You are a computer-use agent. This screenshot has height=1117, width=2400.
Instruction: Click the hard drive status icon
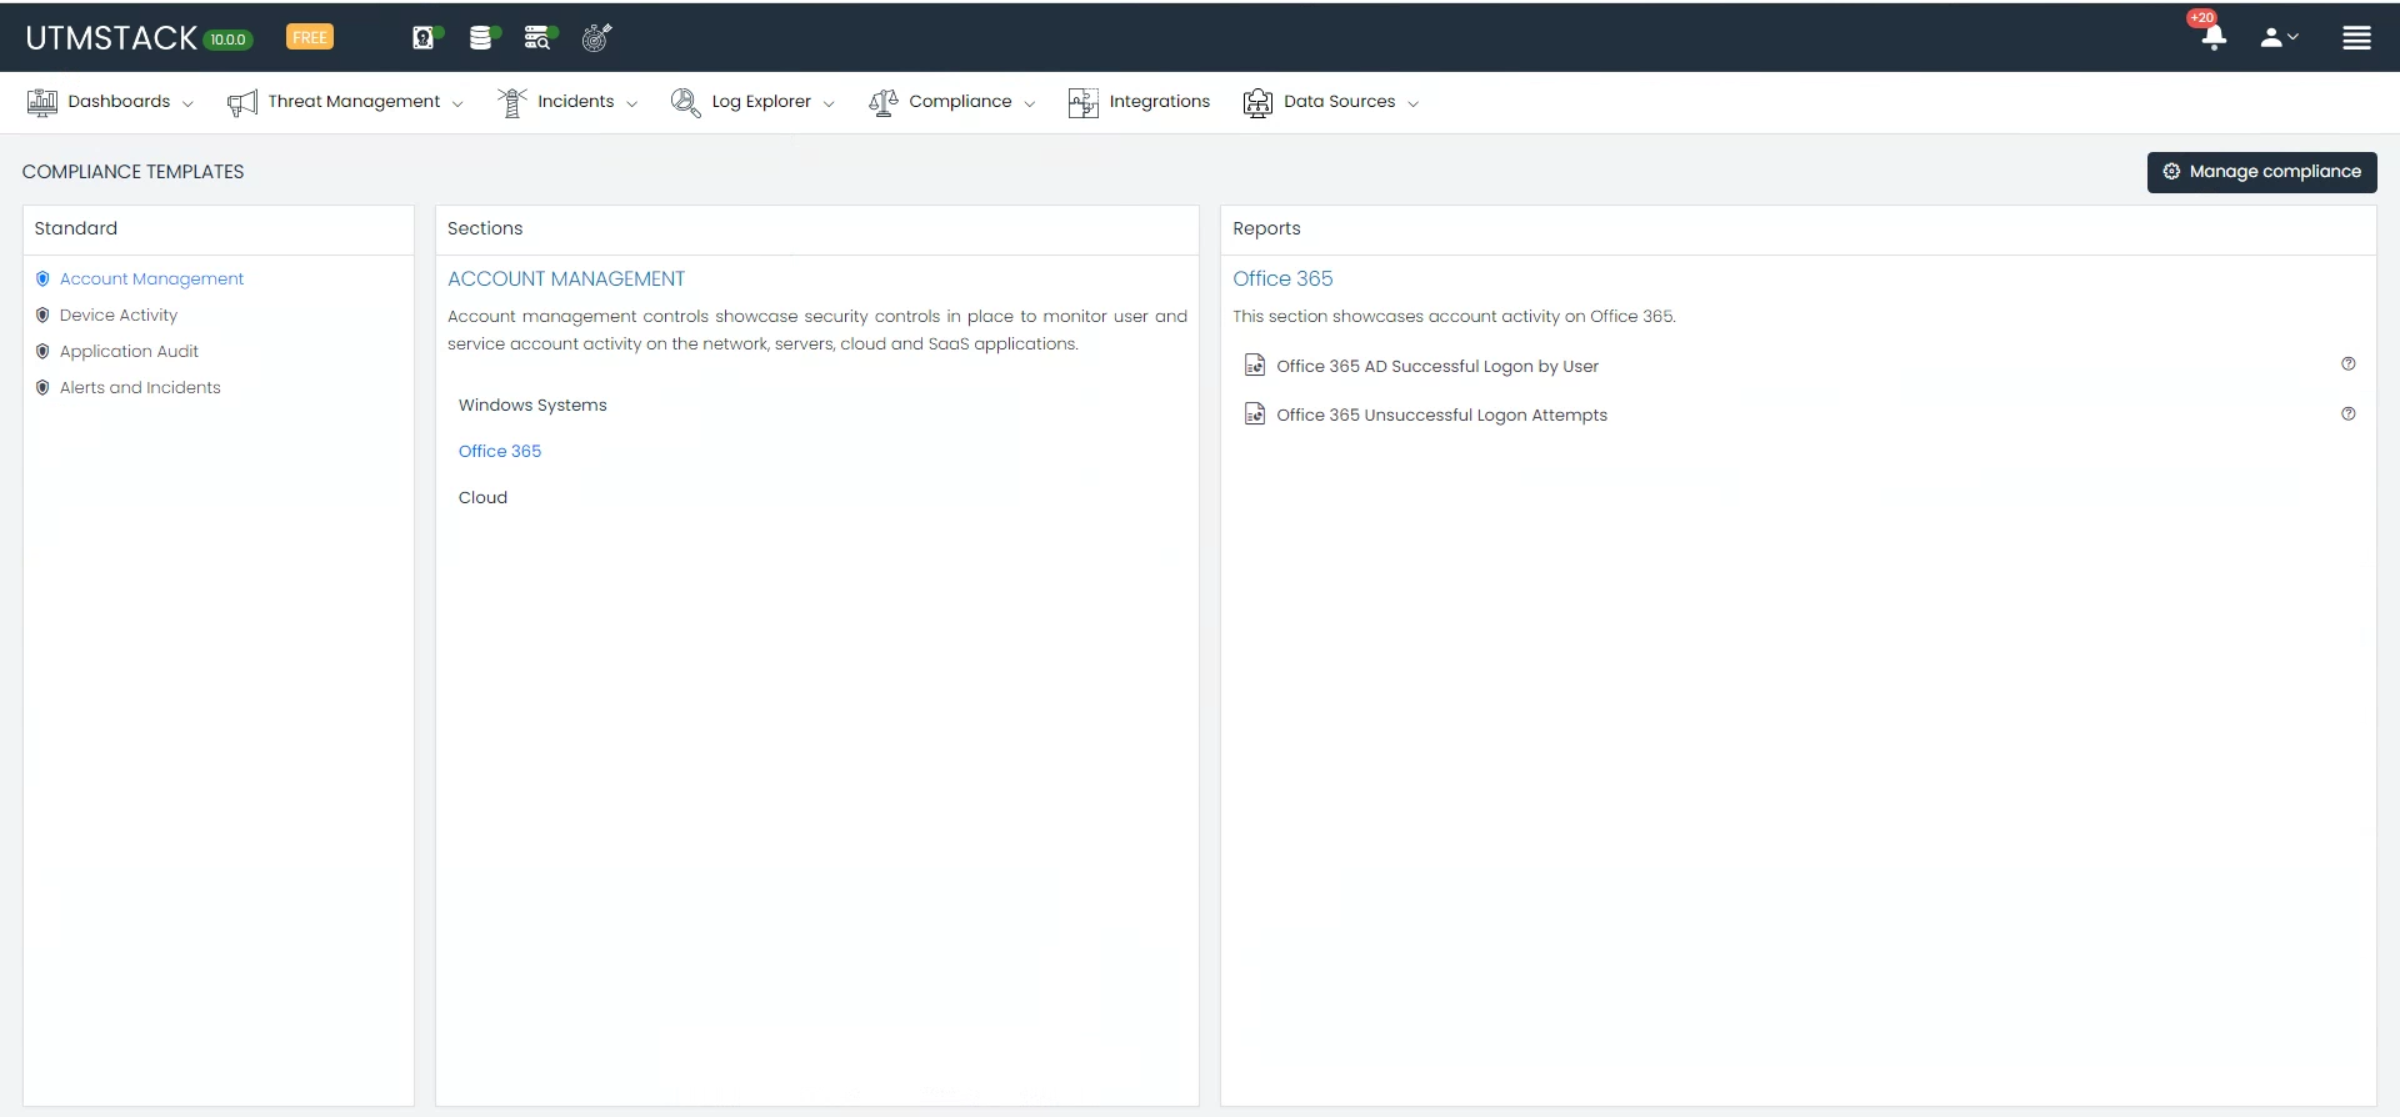coord(425,38)
